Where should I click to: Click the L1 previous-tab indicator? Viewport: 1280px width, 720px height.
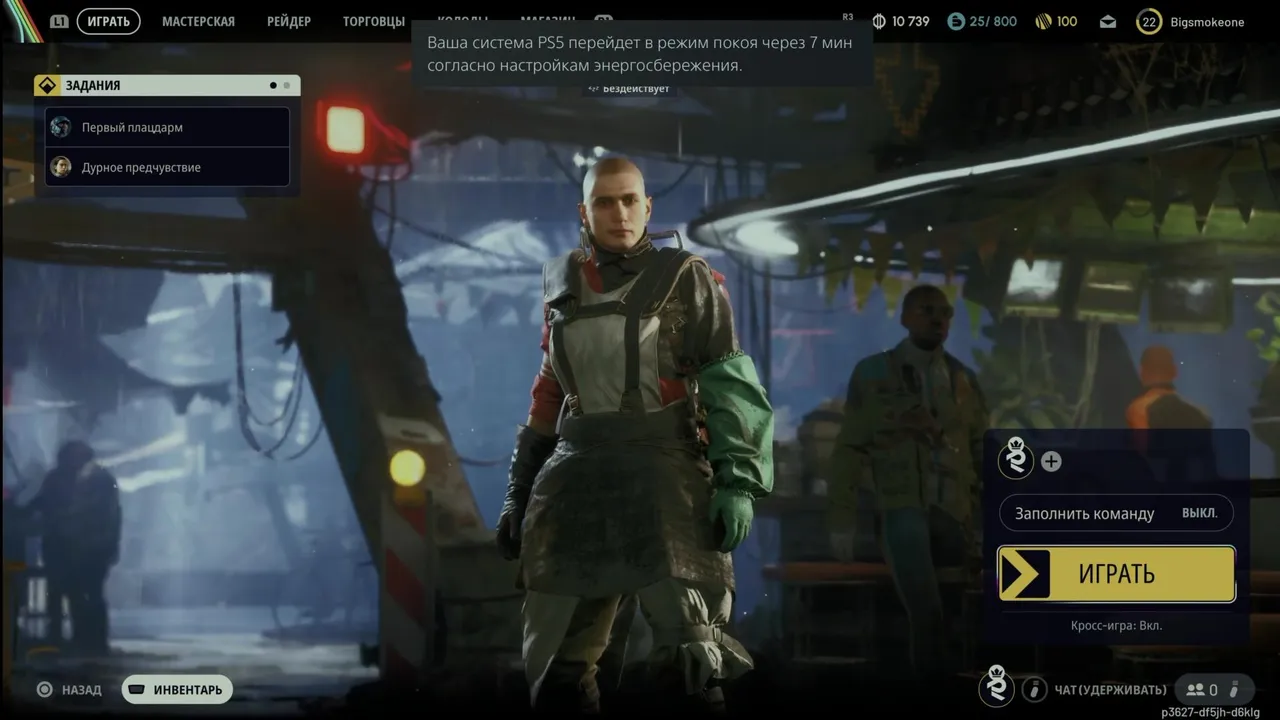pyautogui.click(x=59, y=21)
